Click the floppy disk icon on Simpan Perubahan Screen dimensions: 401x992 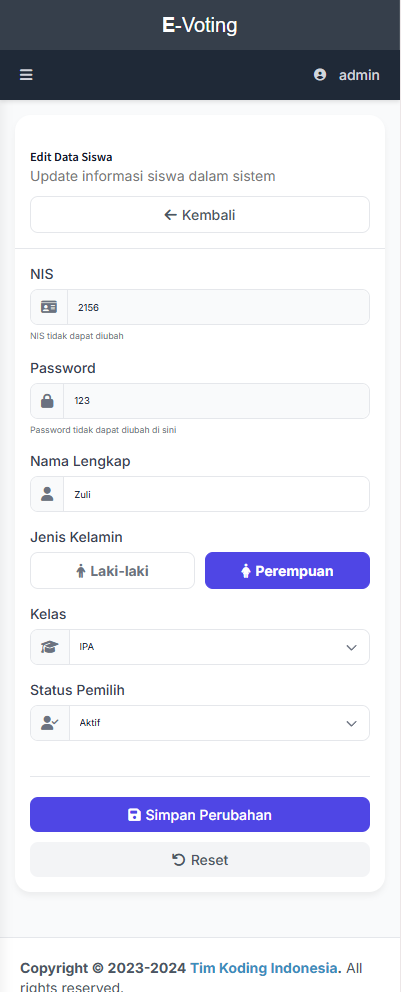134,815
